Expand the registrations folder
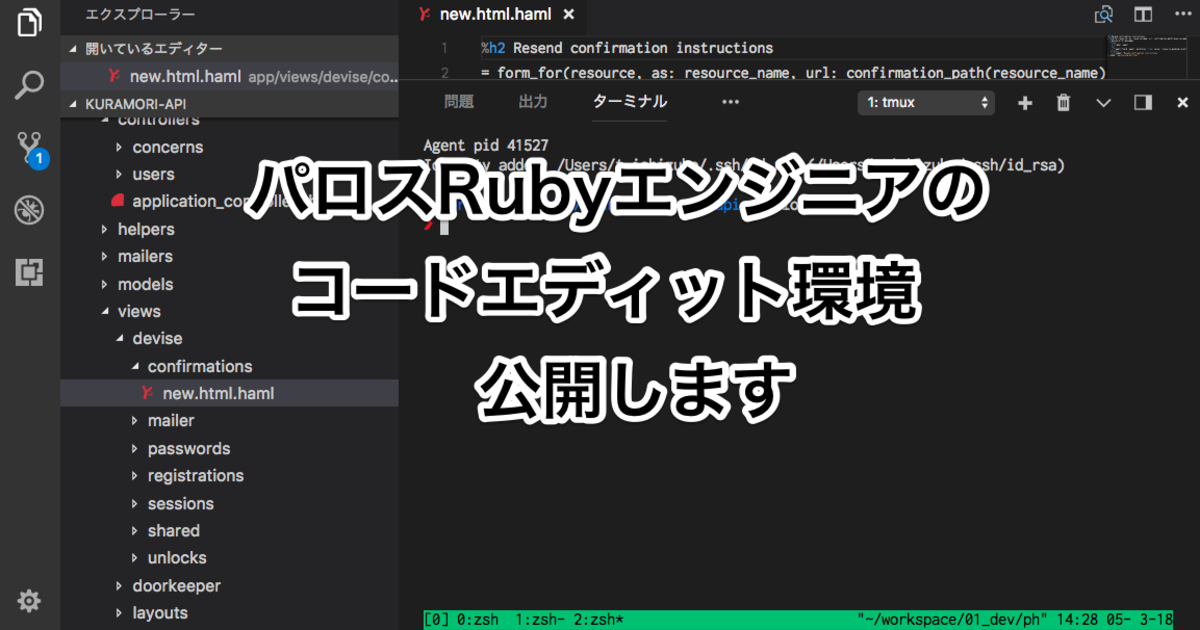The height and width of the screenshot is (630, 1200). coord(196,476)
